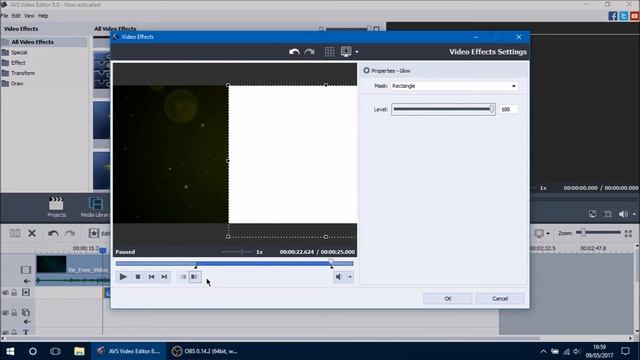This screenshot has width=640, height=360.
Task: Click the fade-out start marker on seek bar
Action: pos(331,266)
